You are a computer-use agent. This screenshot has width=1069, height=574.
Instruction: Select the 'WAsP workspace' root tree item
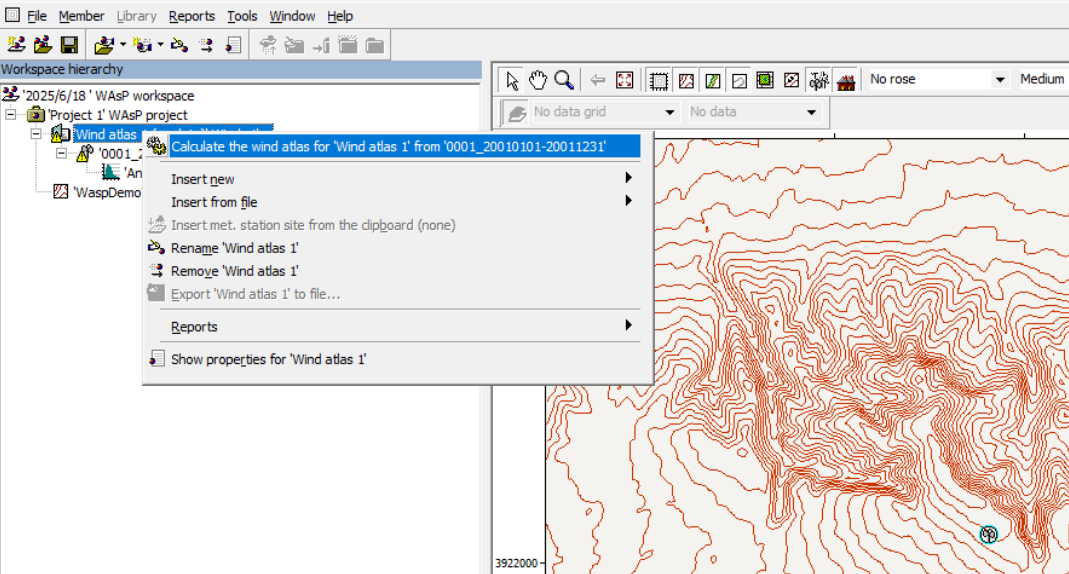(108, 96)
